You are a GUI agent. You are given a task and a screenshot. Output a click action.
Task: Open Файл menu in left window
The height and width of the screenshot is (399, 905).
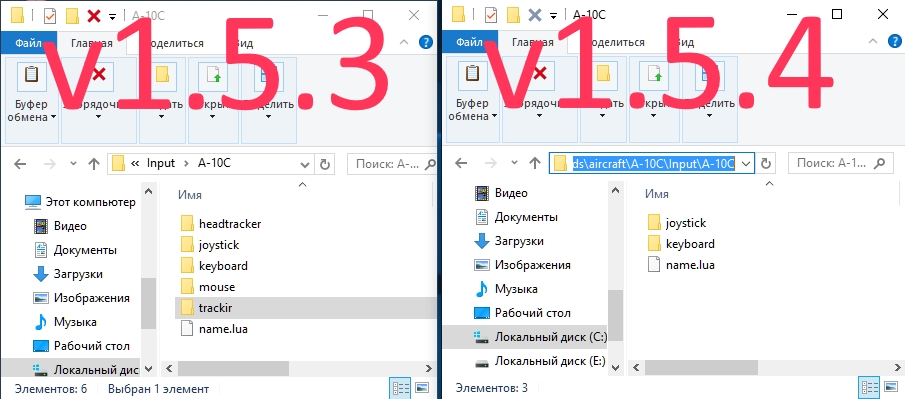28,43
